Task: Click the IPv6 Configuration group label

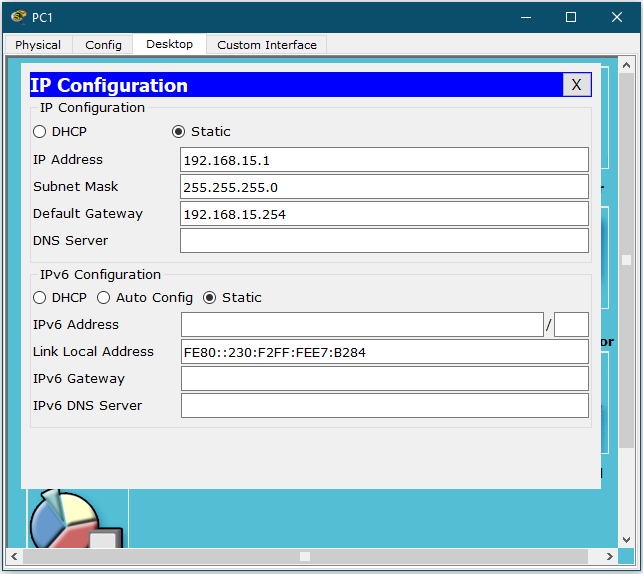Action: 100,275
